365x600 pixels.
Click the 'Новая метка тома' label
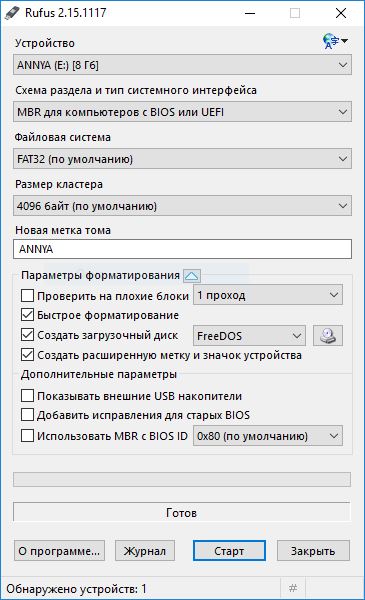(63, 230)
